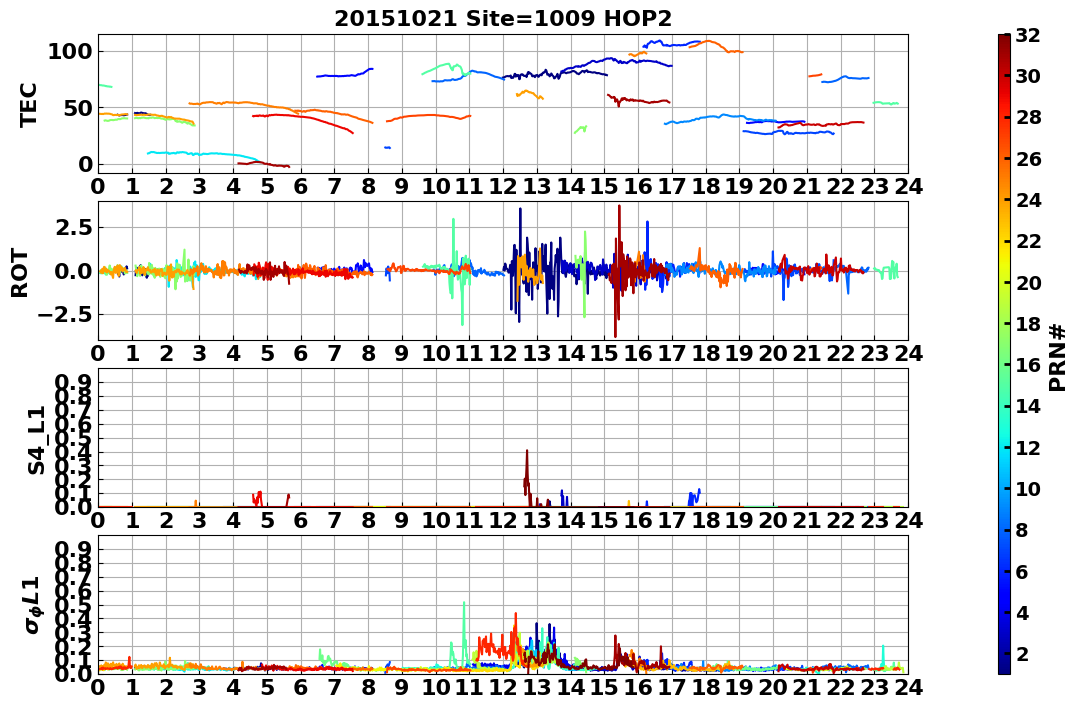This screenshot has width=1077, height=709.
Task: Click the PRN# colorbar label
Action: click(x=1058, y=359)
